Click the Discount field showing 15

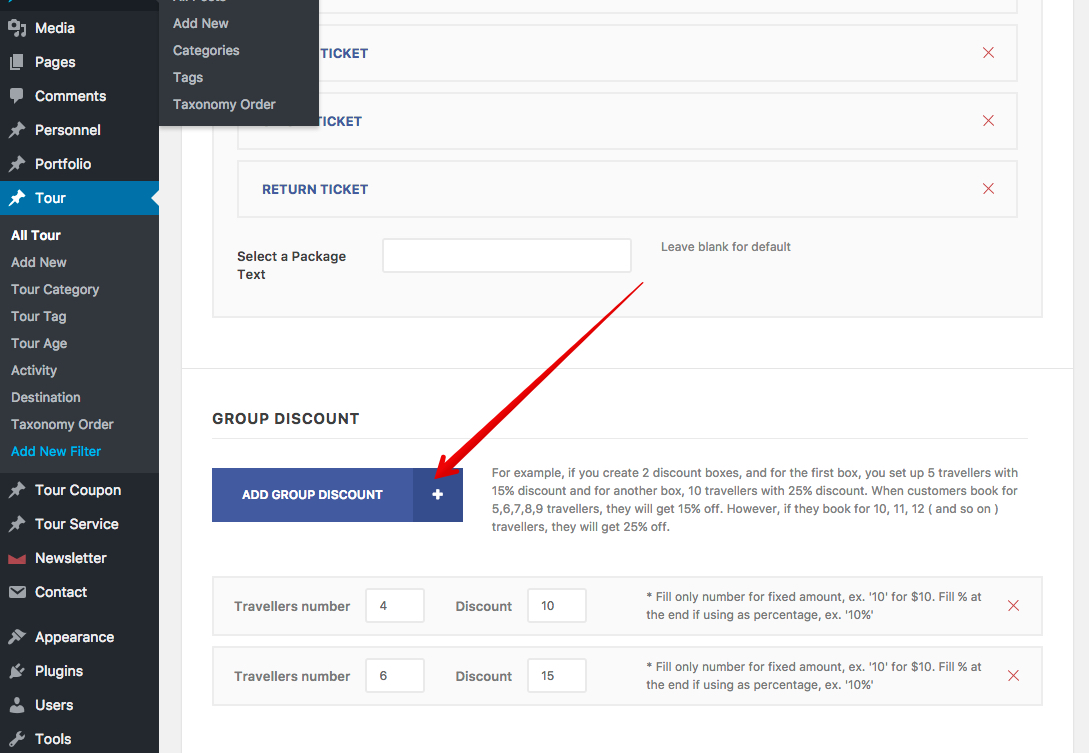click(556, 676)
